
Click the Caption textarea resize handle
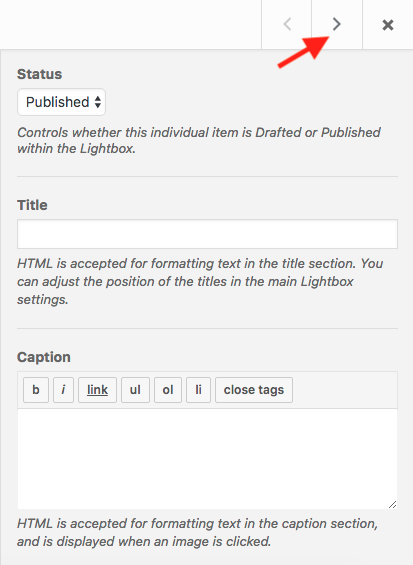coord(393,504)
